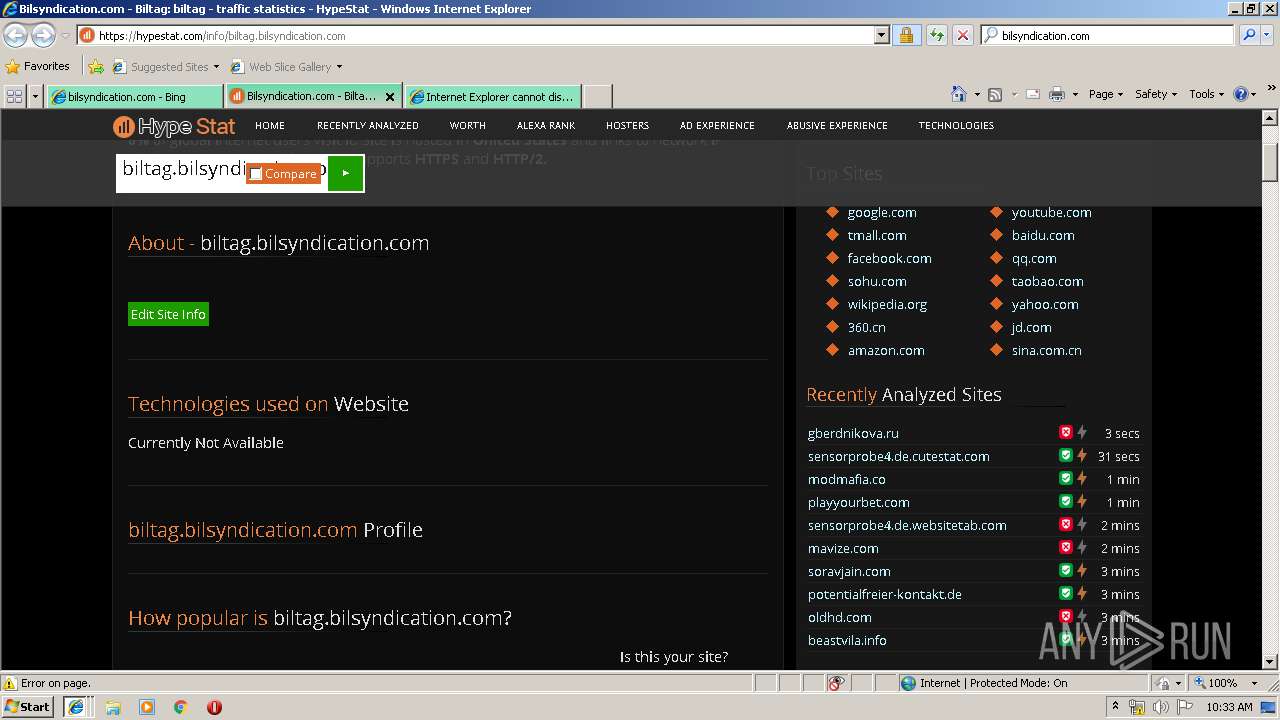Click the Print icon in command bar
1280x720 pixels.
click(1058, 94)
